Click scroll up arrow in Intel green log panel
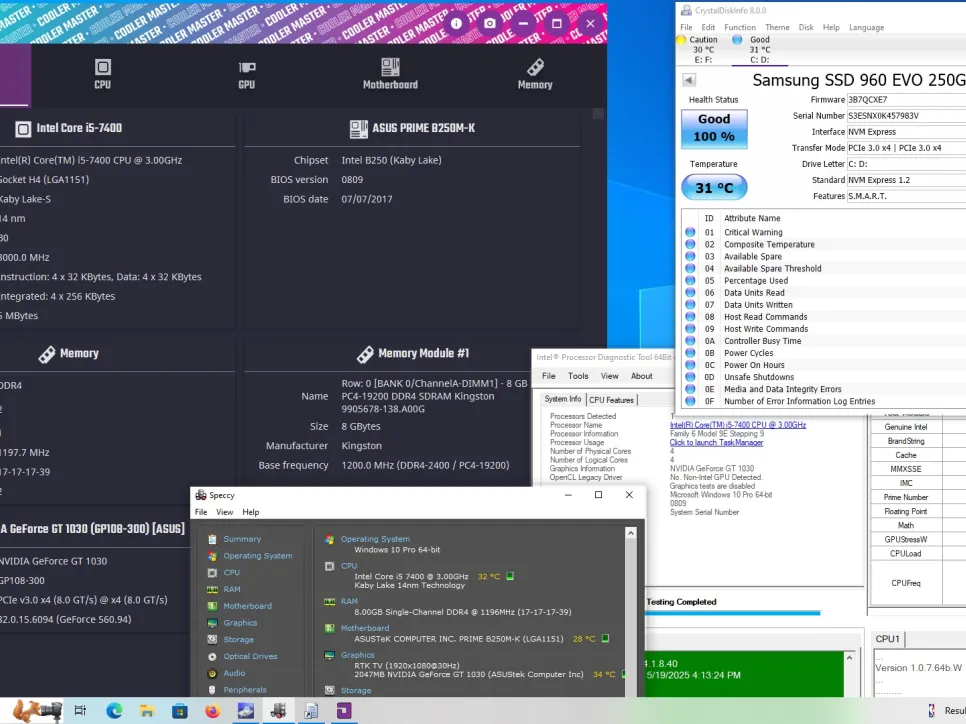The width and height of the screenshot is (966, 724). coord(850,657)
